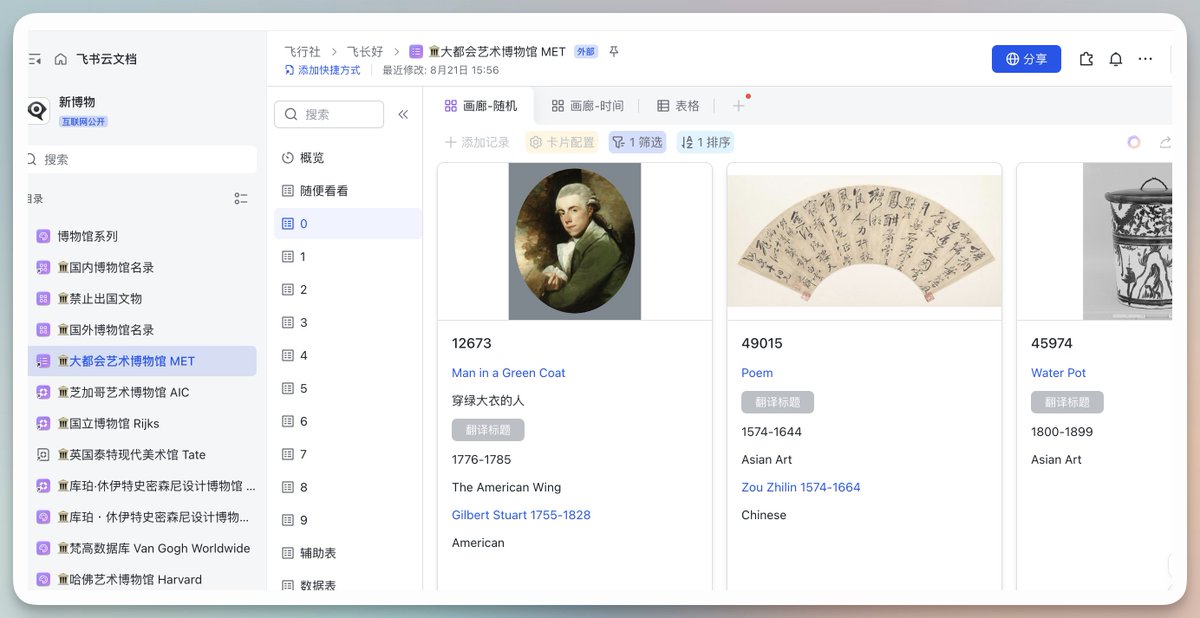Image resolution: width=1200 pixels, height=618 pixels.
Task: Open the 1 筛选 filter
Action: (637, 142)
